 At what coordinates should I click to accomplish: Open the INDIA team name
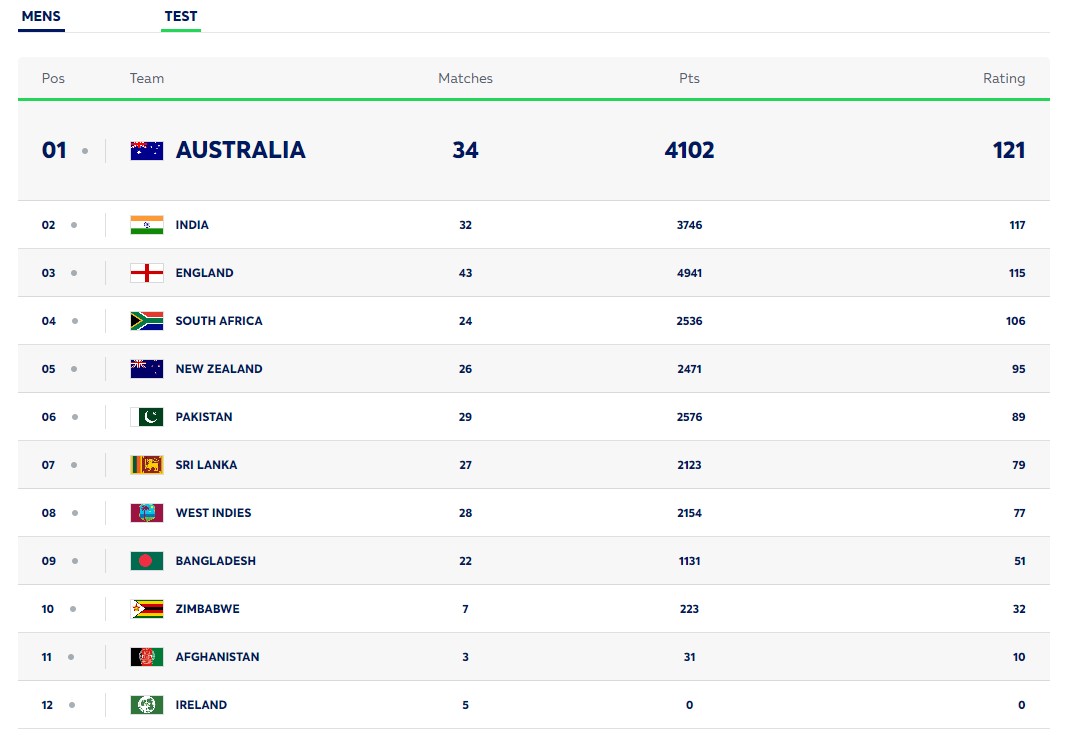coord(192,225)
